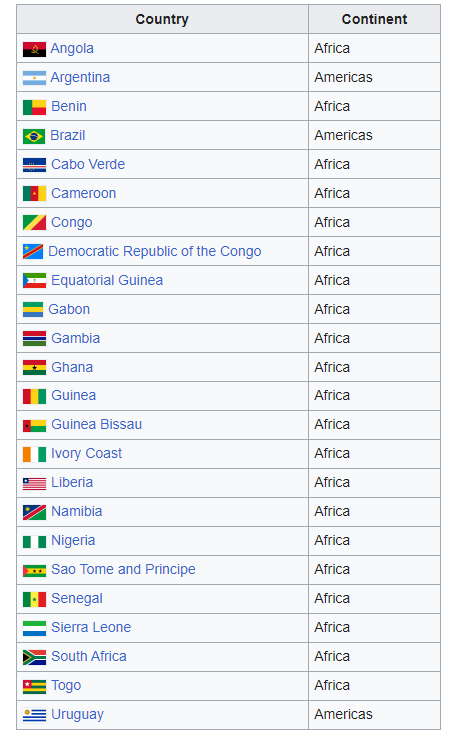
Task: Click the Uruguay flag icon
Action: pos(34,715)
